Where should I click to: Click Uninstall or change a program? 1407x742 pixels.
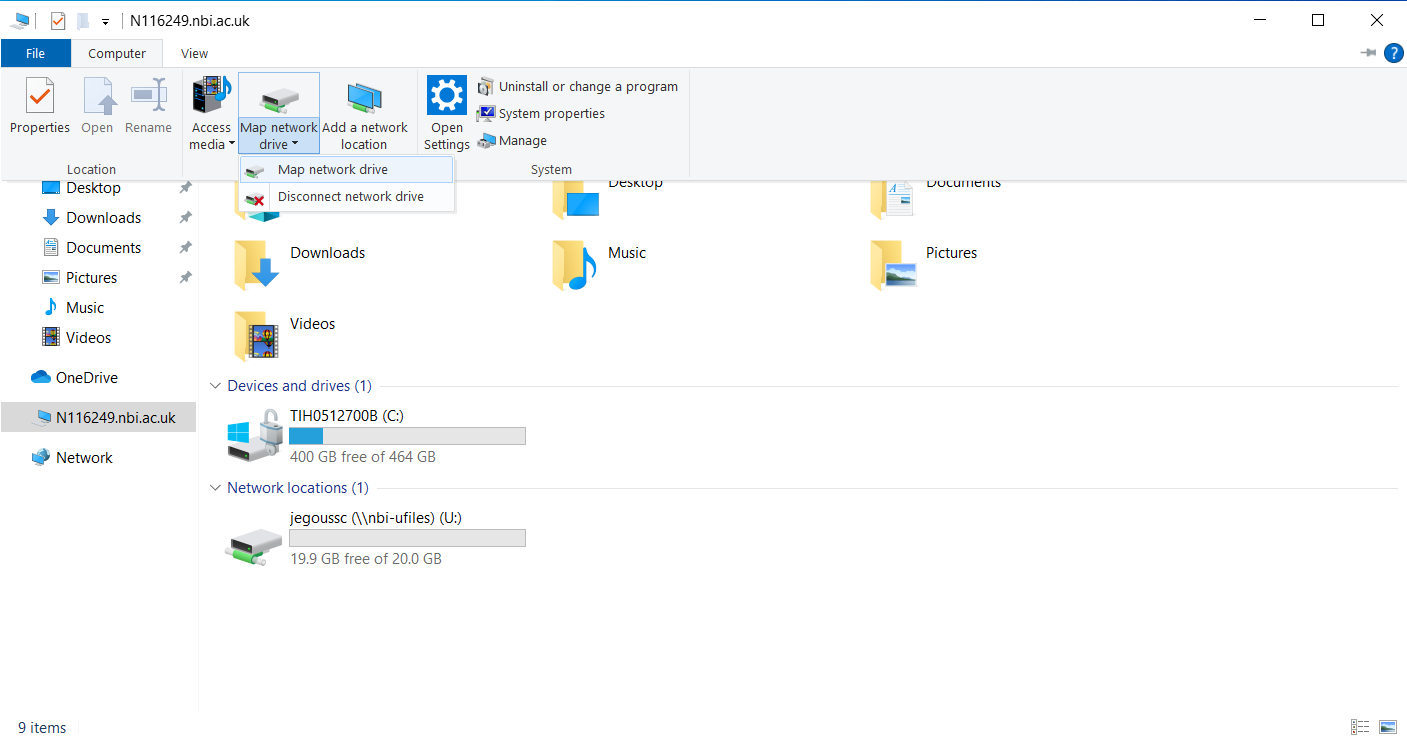[x=587, y=87]
